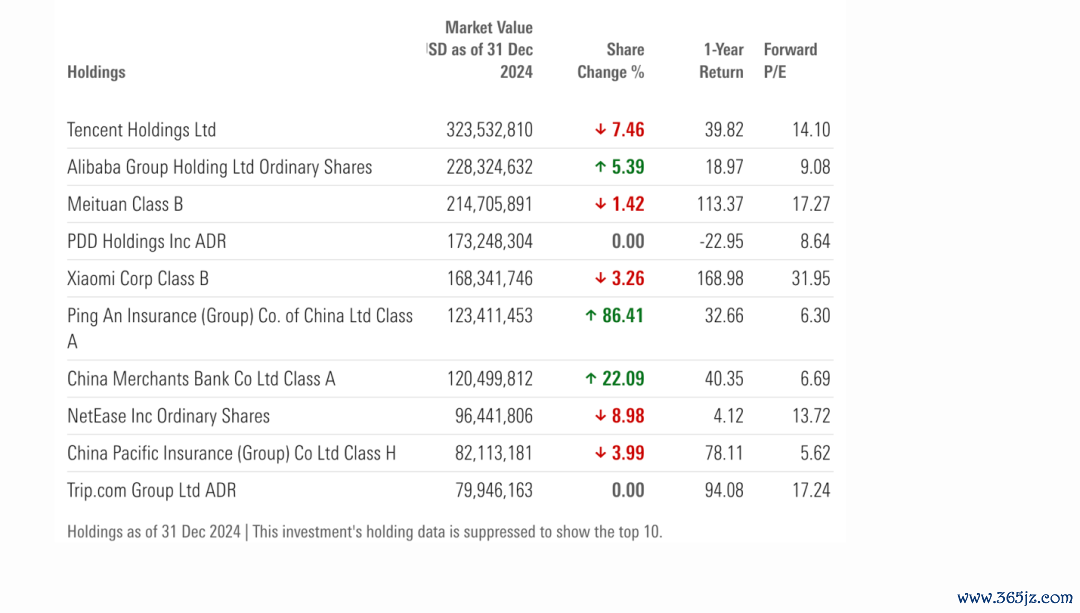Open the Tencent Holdings Ltd holding
This screenshot has width=1080, height=613.
141,129
